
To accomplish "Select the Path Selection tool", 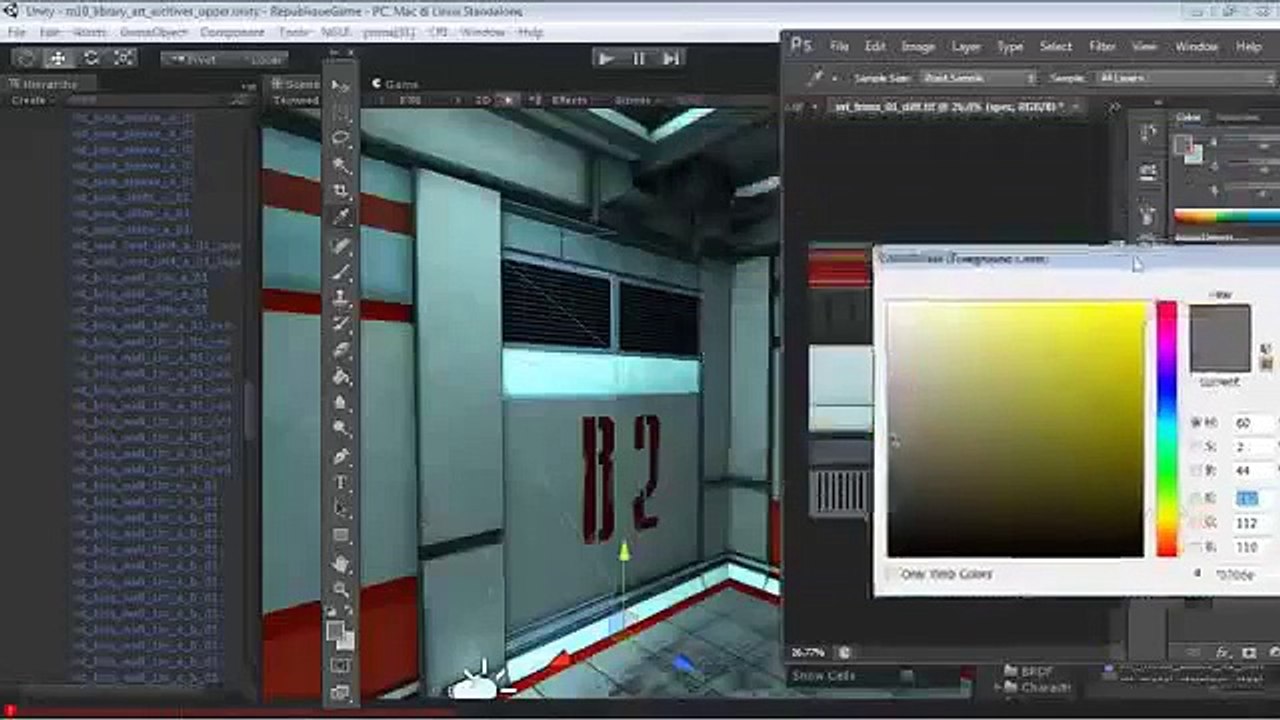I will [341, 509].
